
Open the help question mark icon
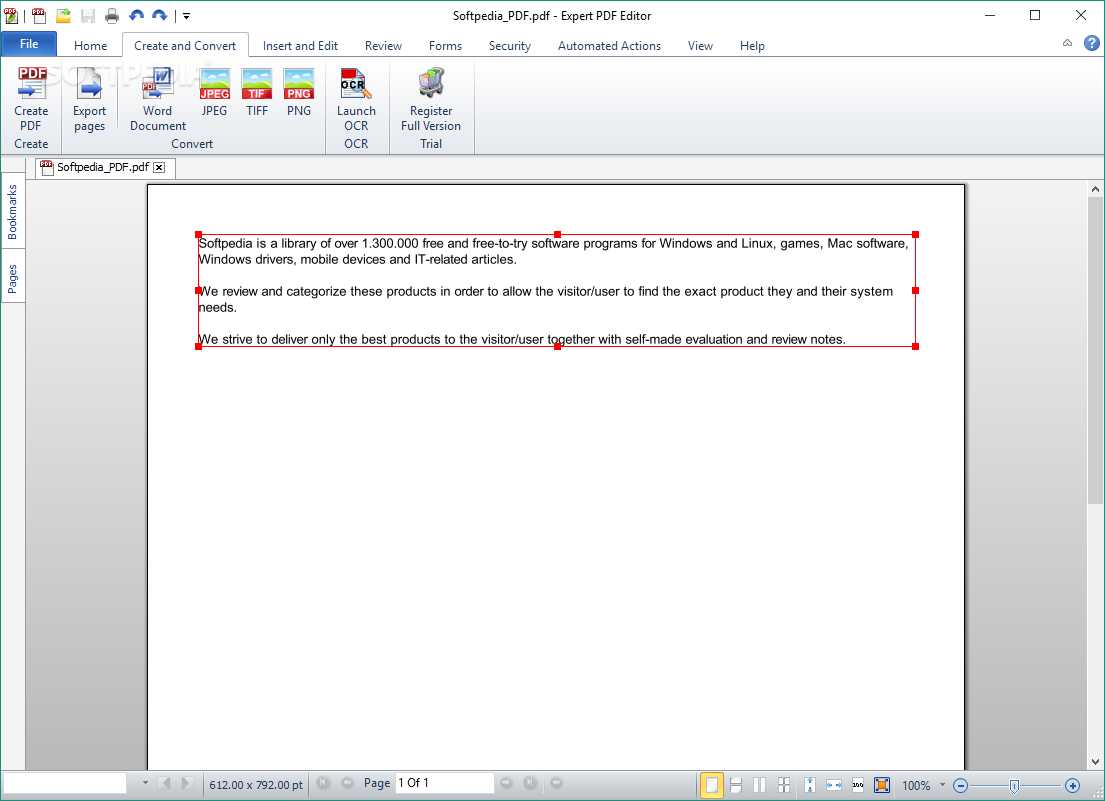coord(1092,44)
